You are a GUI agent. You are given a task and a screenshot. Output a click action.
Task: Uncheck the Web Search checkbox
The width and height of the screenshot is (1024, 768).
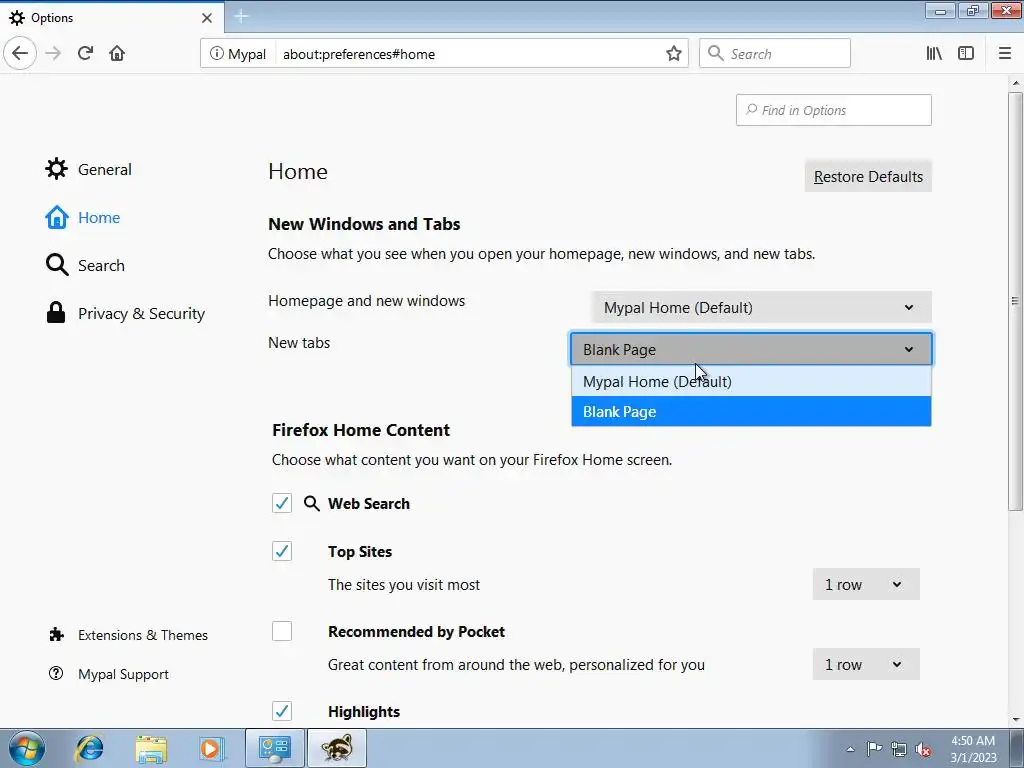tap(282, 504)
